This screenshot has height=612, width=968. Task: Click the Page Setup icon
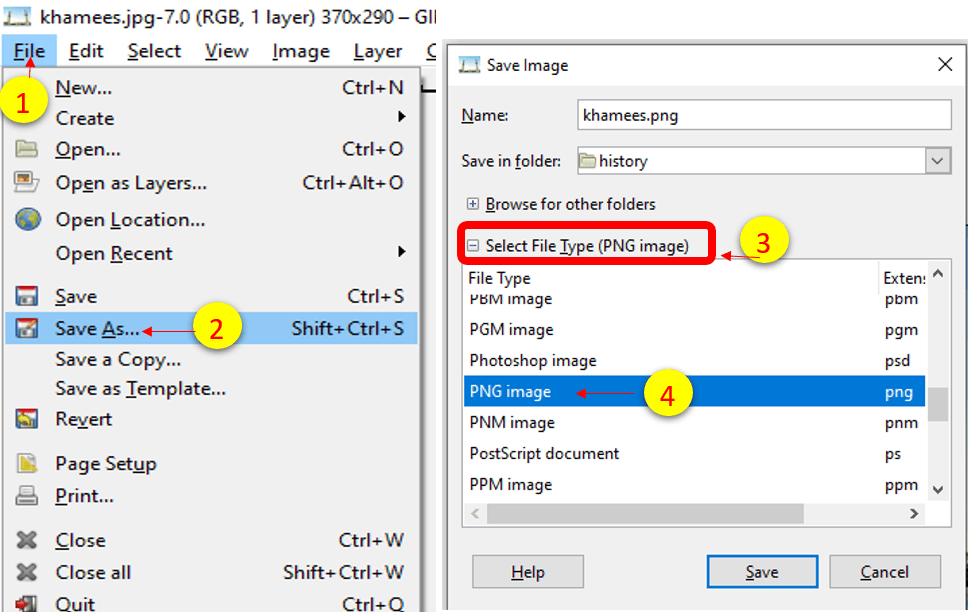tap(27, 463)
